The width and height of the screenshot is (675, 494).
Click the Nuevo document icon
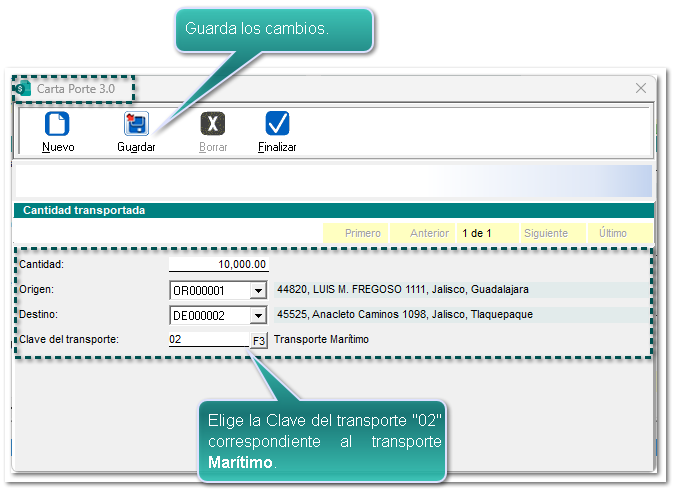tap(57, 124)
